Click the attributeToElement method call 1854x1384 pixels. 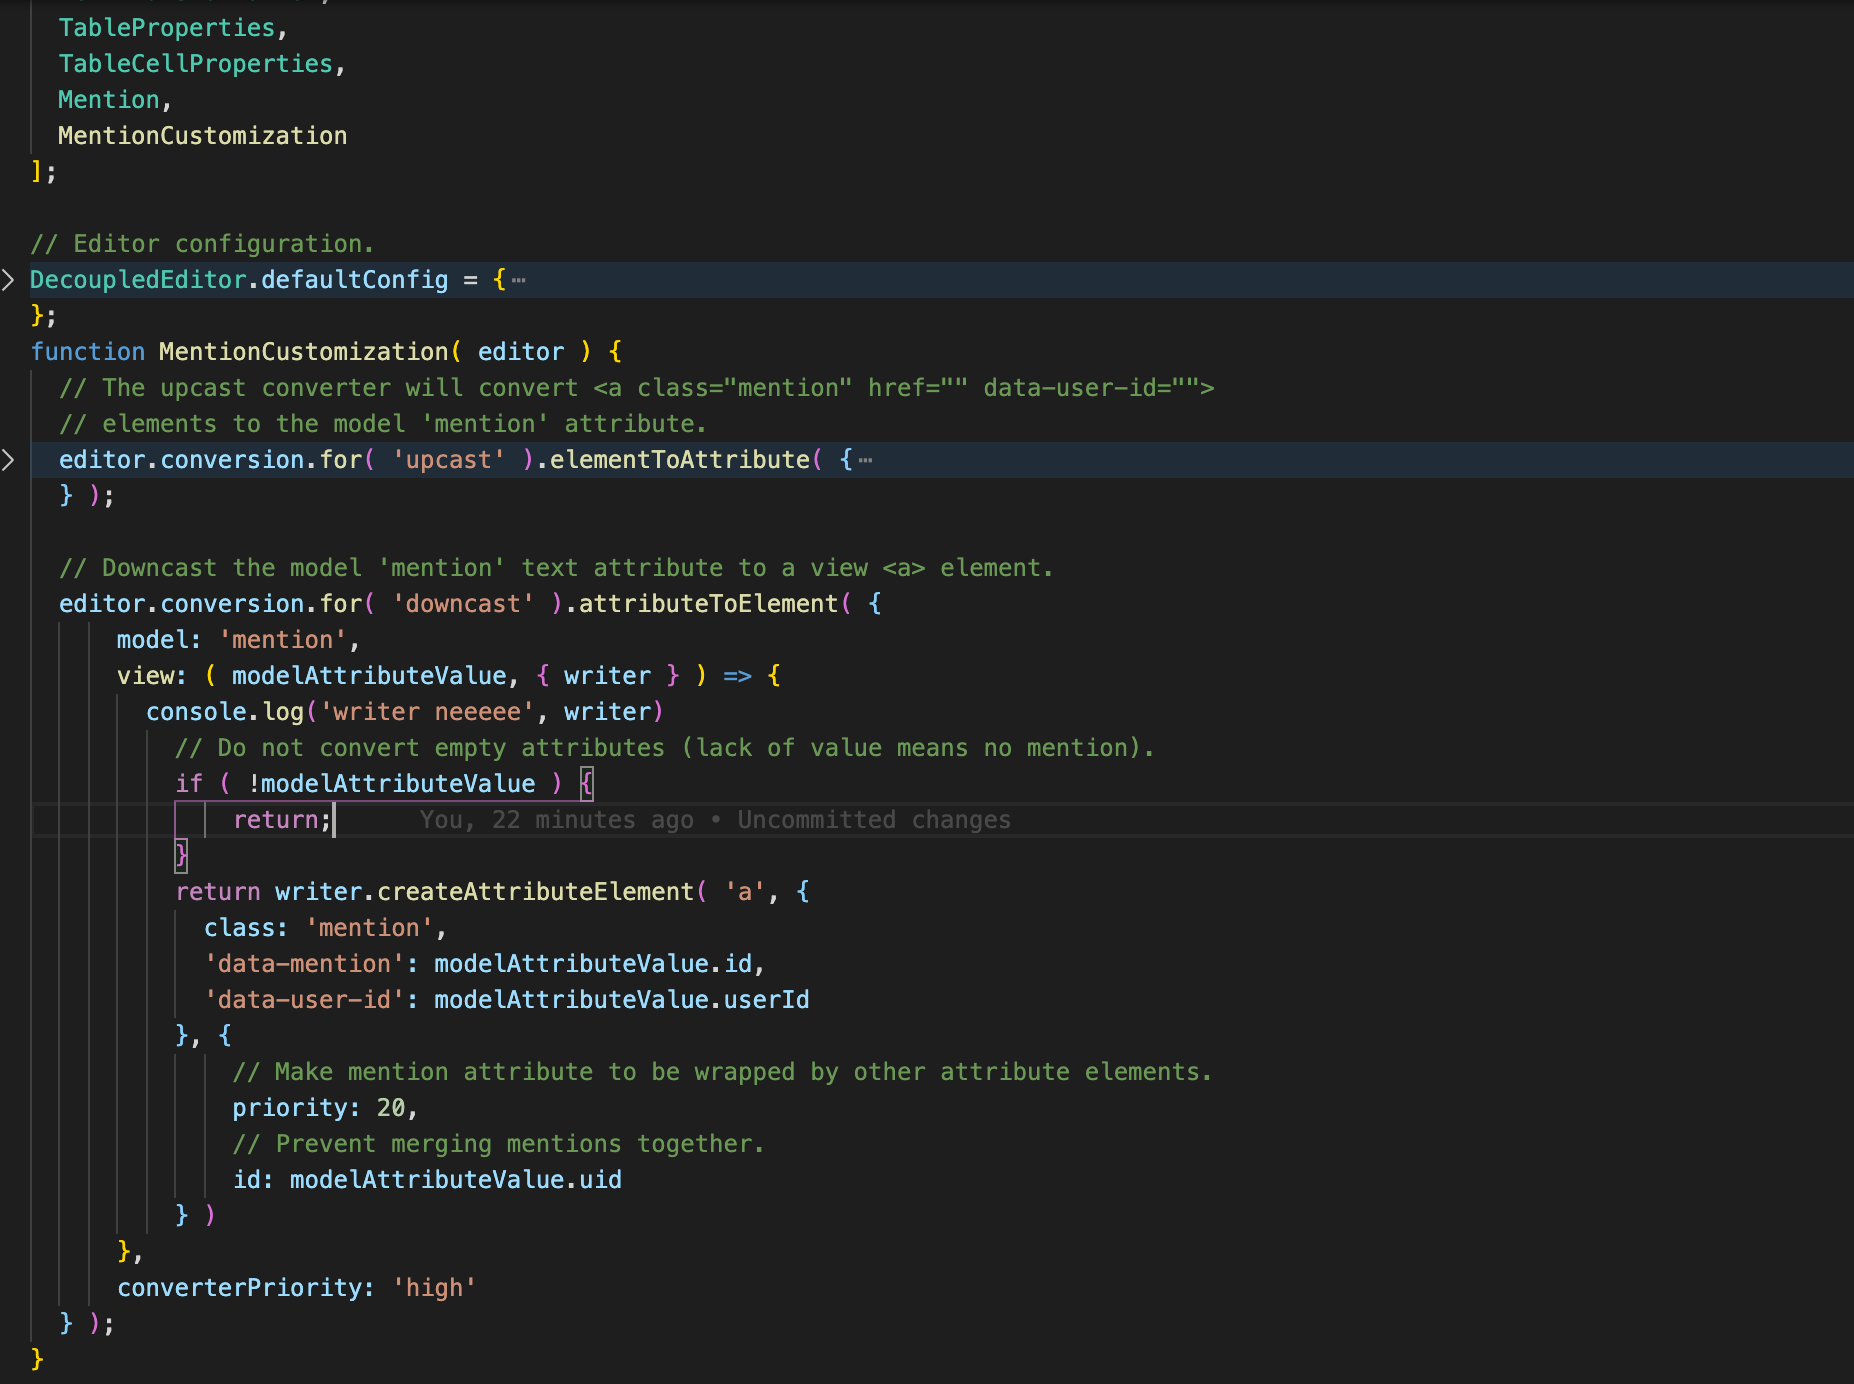click(708, 604)
